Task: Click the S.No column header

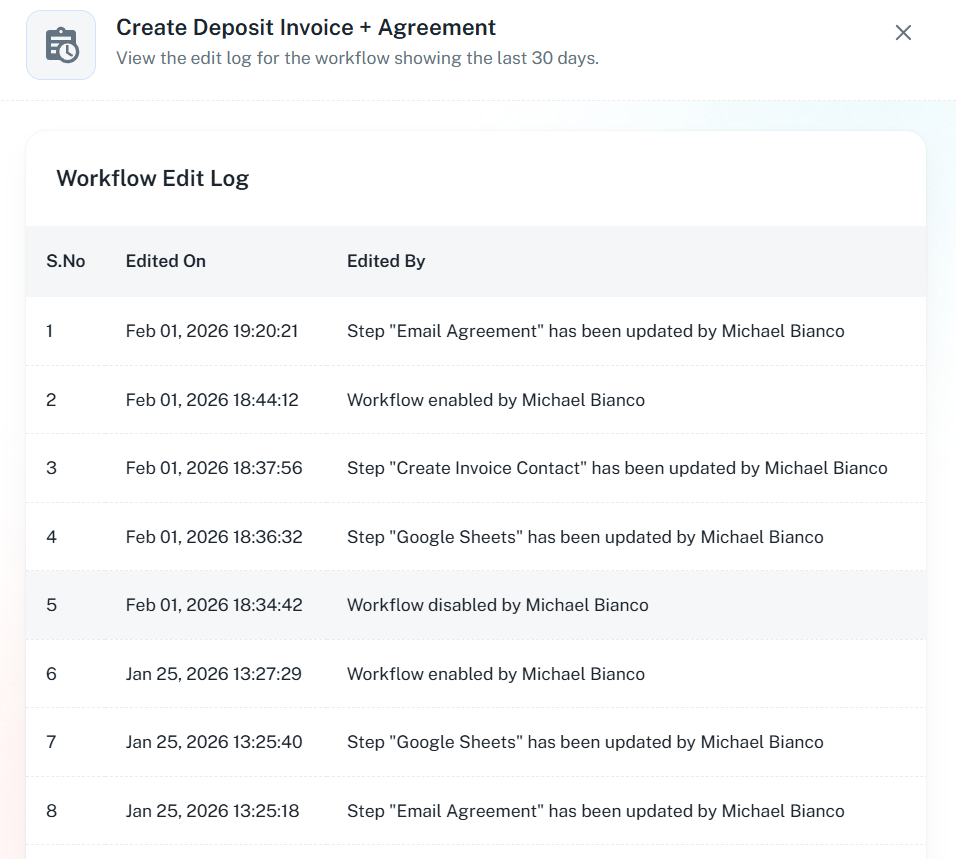Action: click(x=66, y=261)
